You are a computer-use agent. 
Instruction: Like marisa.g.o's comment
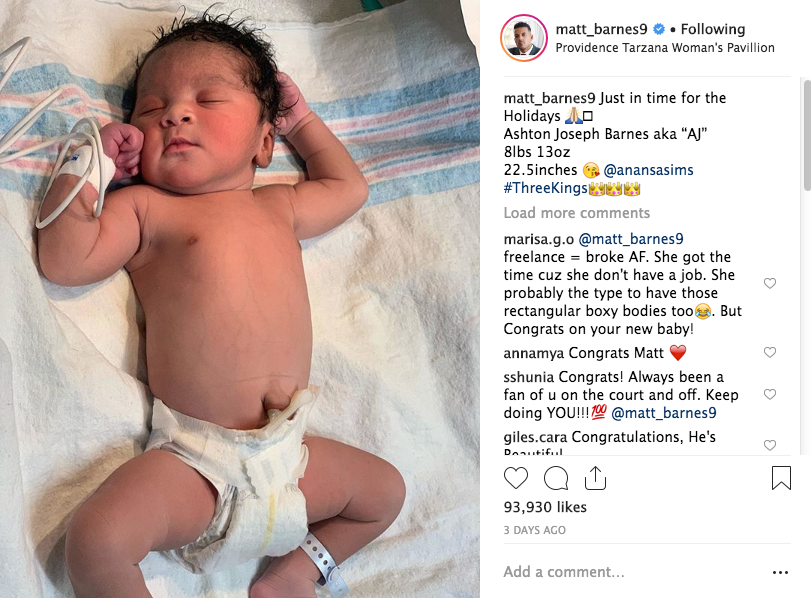click(770, 283)
